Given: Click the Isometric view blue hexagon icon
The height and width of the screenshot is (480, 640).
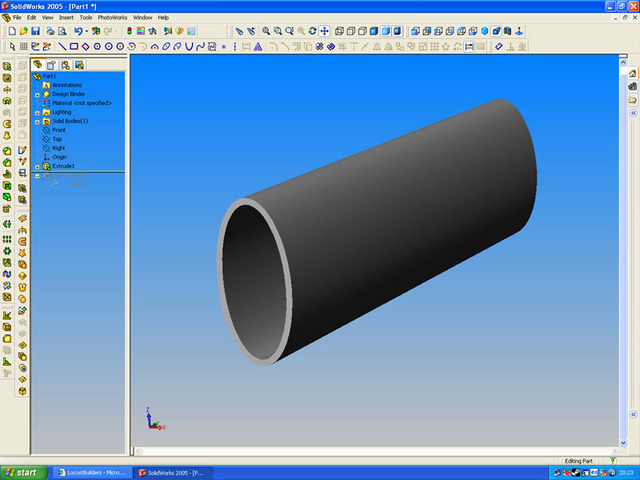Looking at the screenshot, I should point(484,31).
